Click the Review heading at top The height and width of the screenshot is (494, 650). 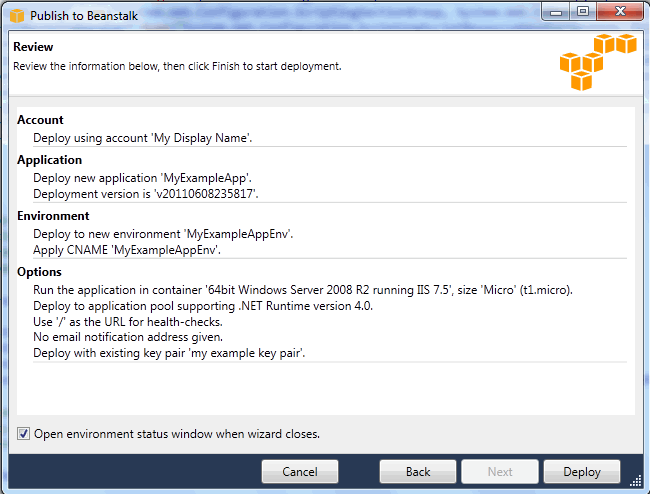[33, 47]
